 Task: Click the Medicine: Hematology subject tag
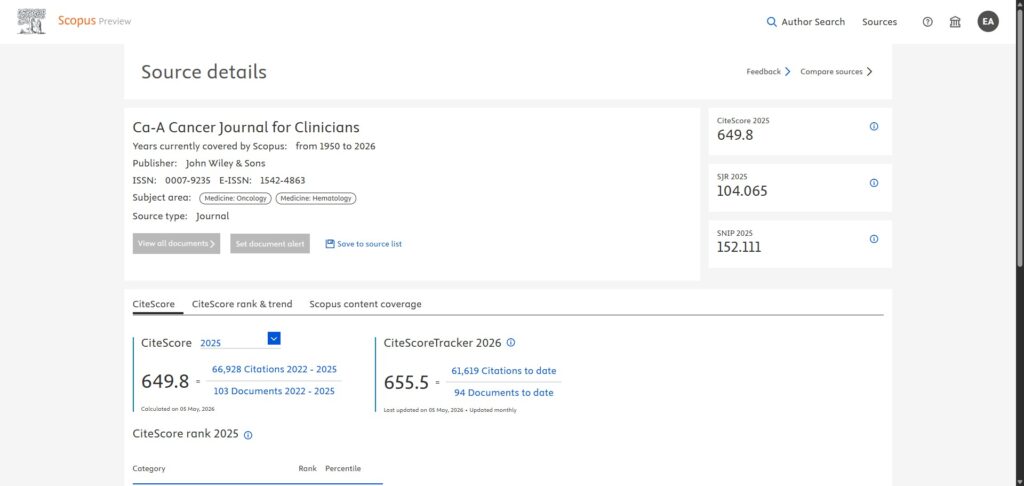tap(315, 198)
